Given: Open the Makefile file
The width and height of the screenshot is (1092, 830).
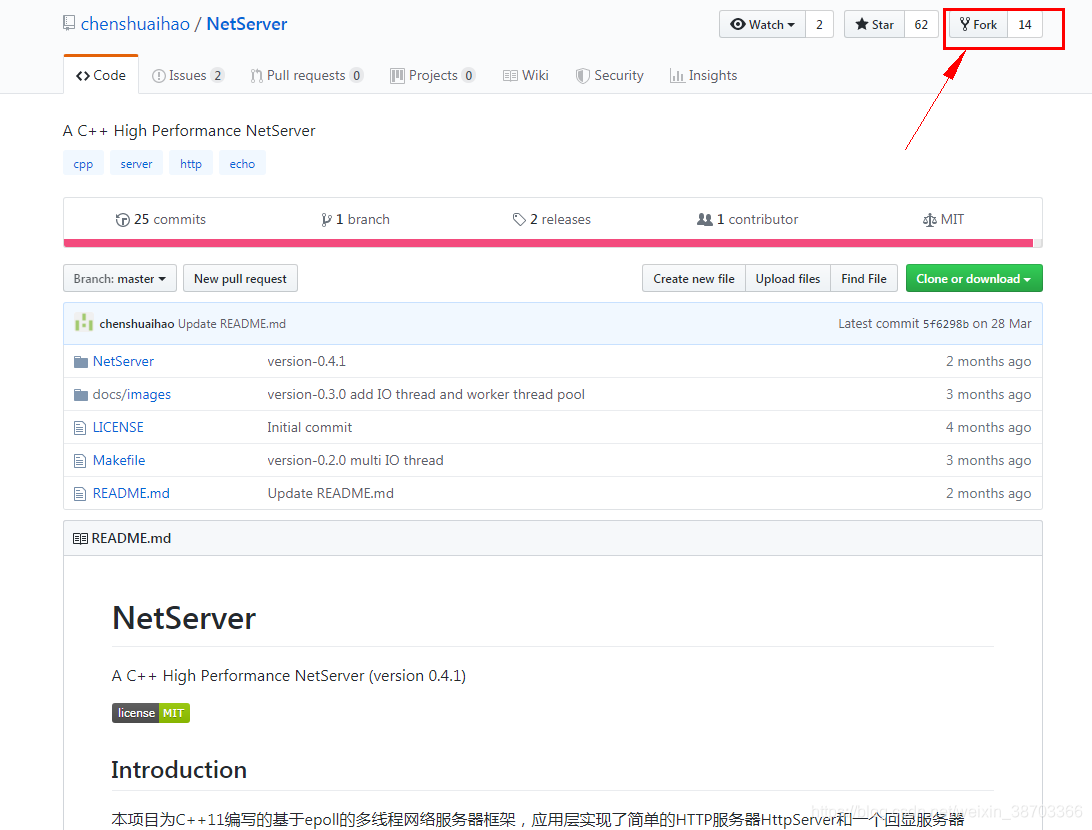Looking at the screenshot, I should [x=119, y=460].
